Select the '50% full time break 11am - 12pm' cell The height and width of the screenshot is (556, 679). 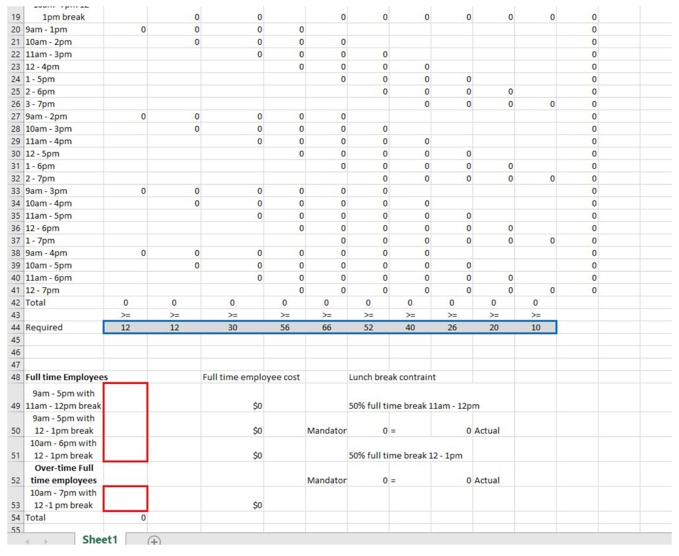click(414, 406)
